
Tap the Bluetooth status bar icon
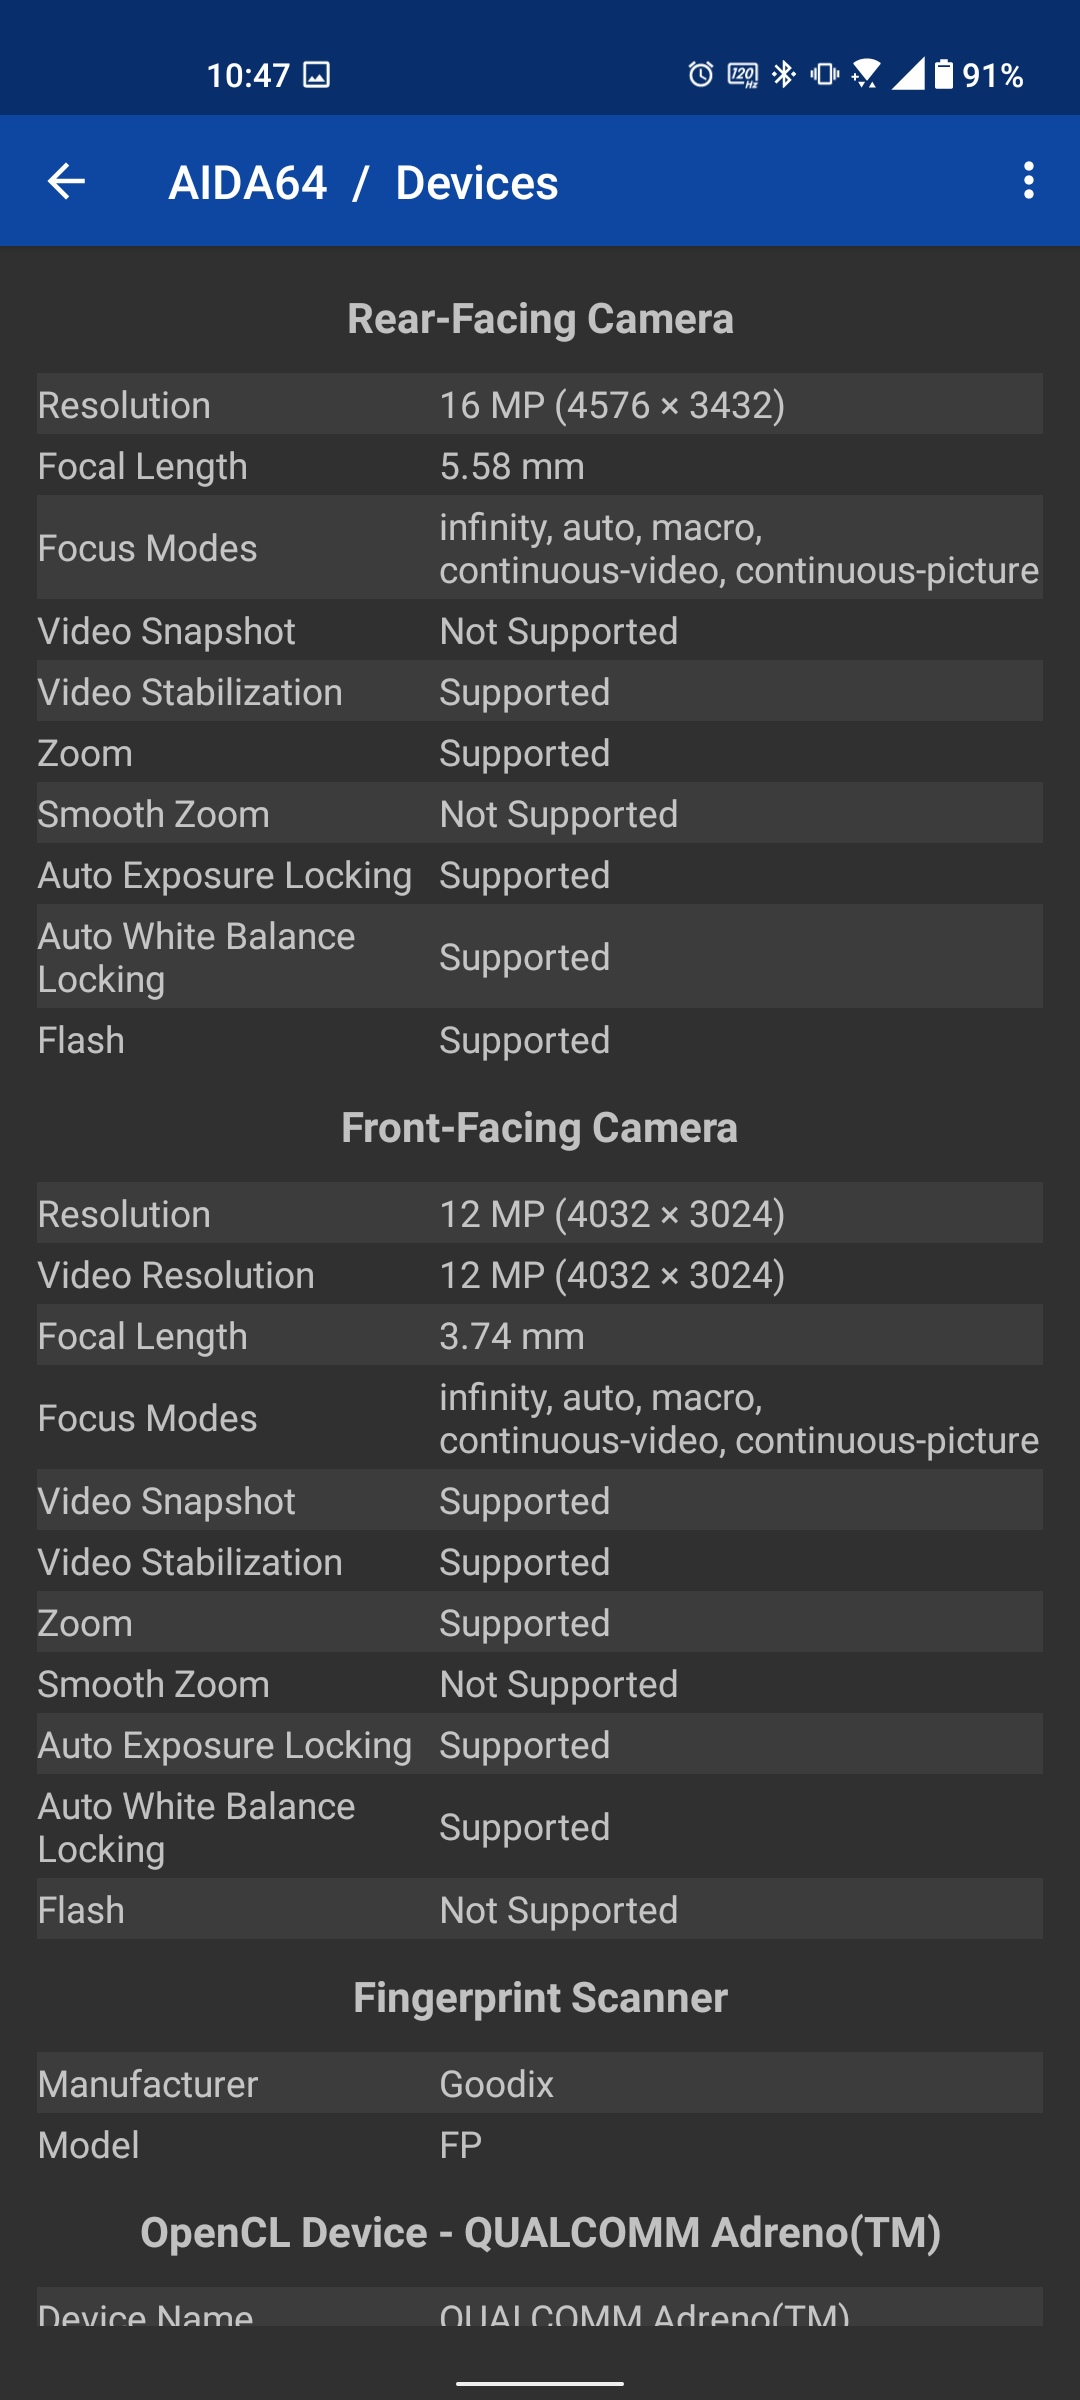click(x=784, y=74)
